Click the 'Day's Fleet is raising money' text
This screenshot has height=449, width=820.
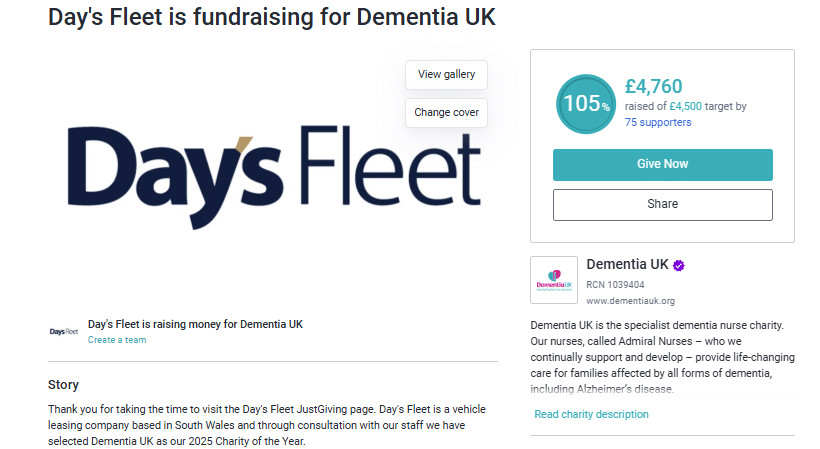coord(195,324)
